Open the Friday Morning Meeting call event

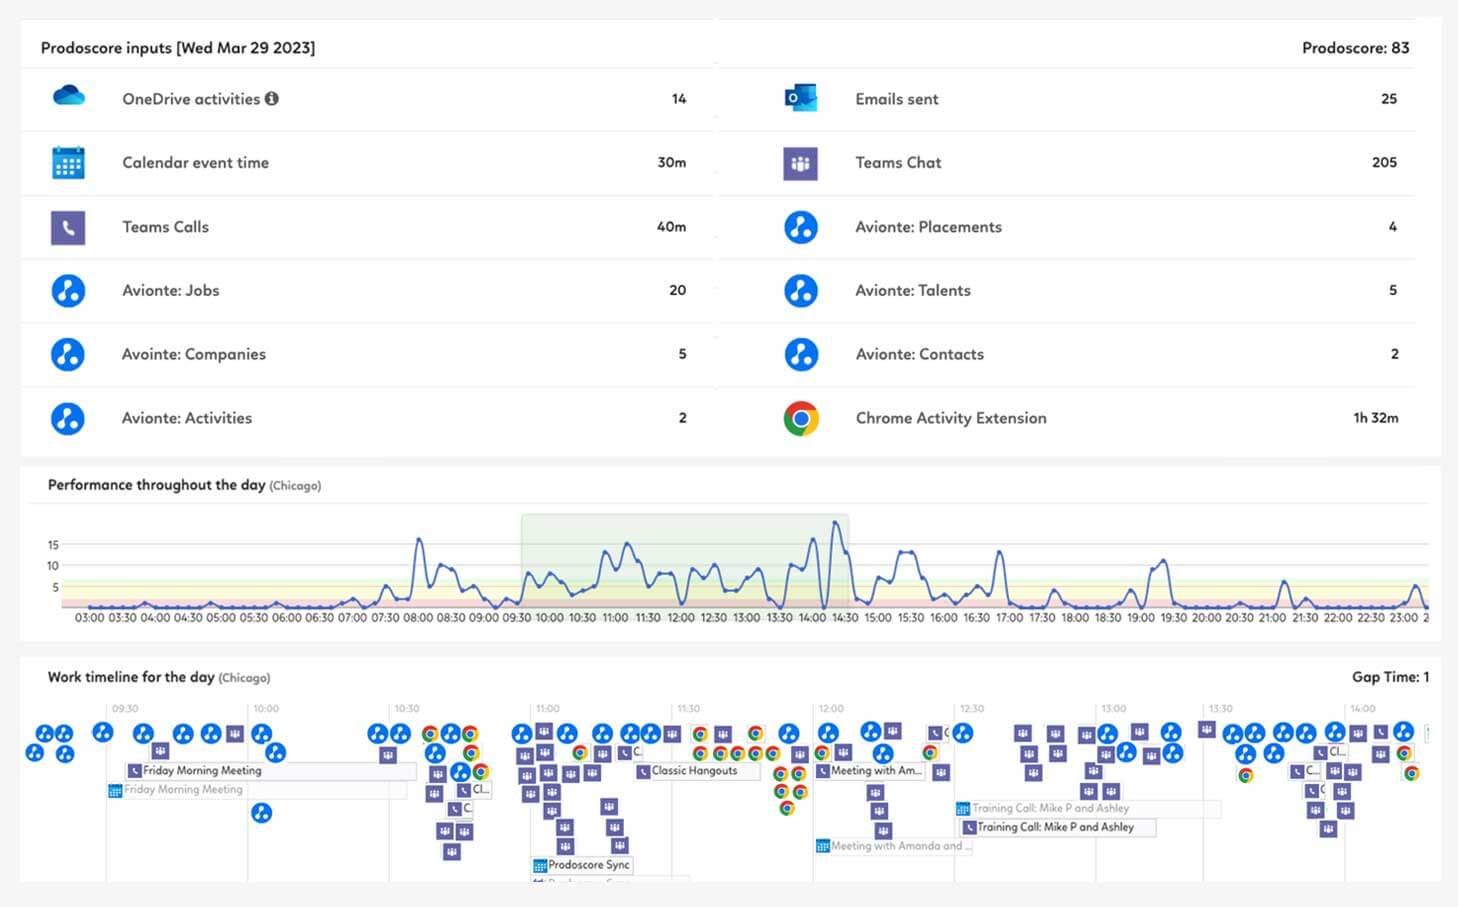270,771
